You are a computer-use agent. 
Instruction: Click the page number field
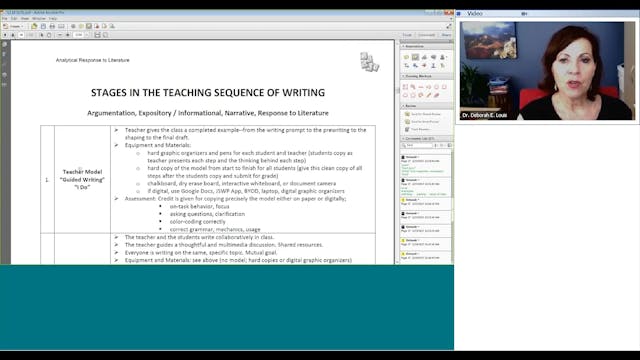(x=21, y=35)
